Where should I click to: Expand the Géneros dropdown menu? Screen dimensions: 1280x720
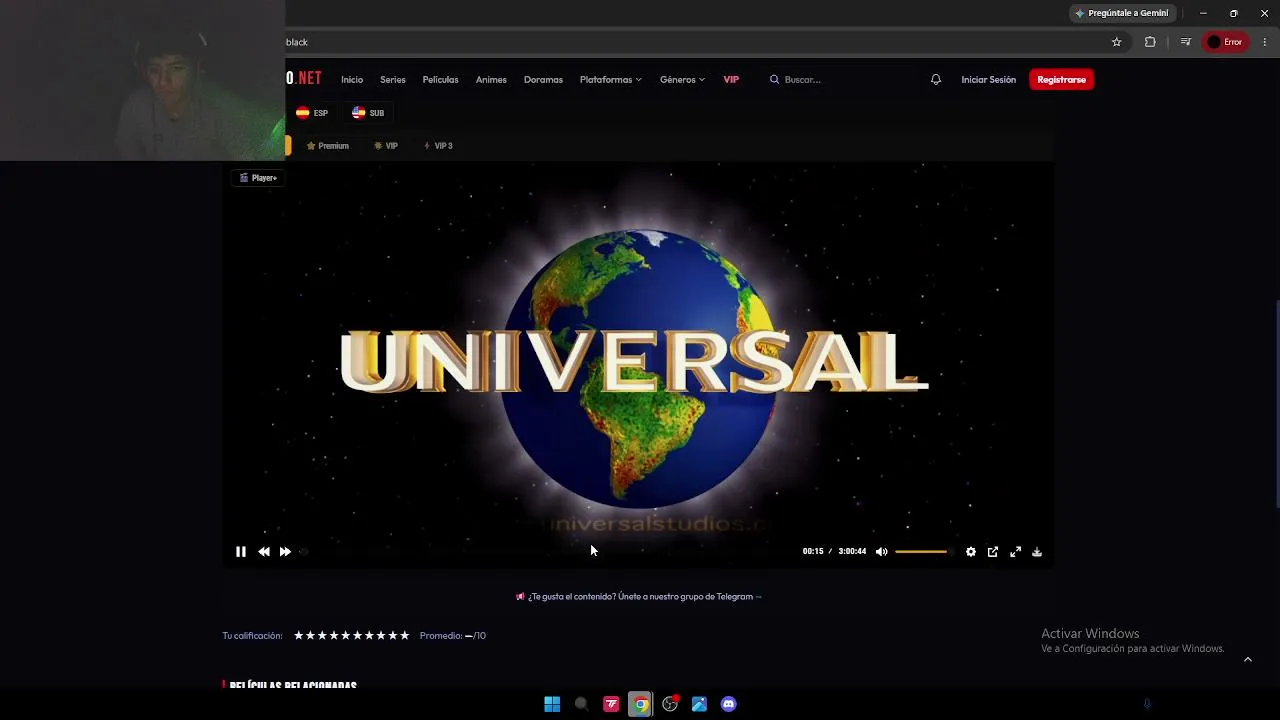point(682,80)
